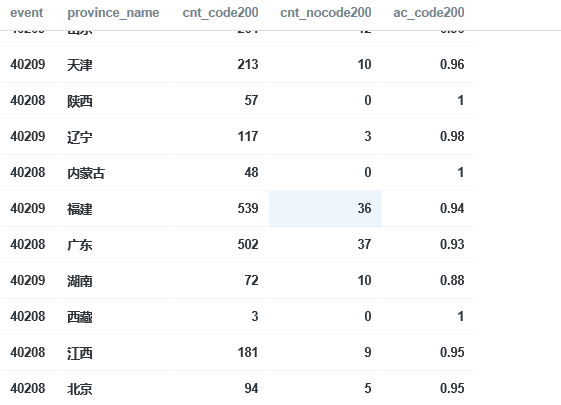Click cnt_code200 value 502

tap(248, 245)
